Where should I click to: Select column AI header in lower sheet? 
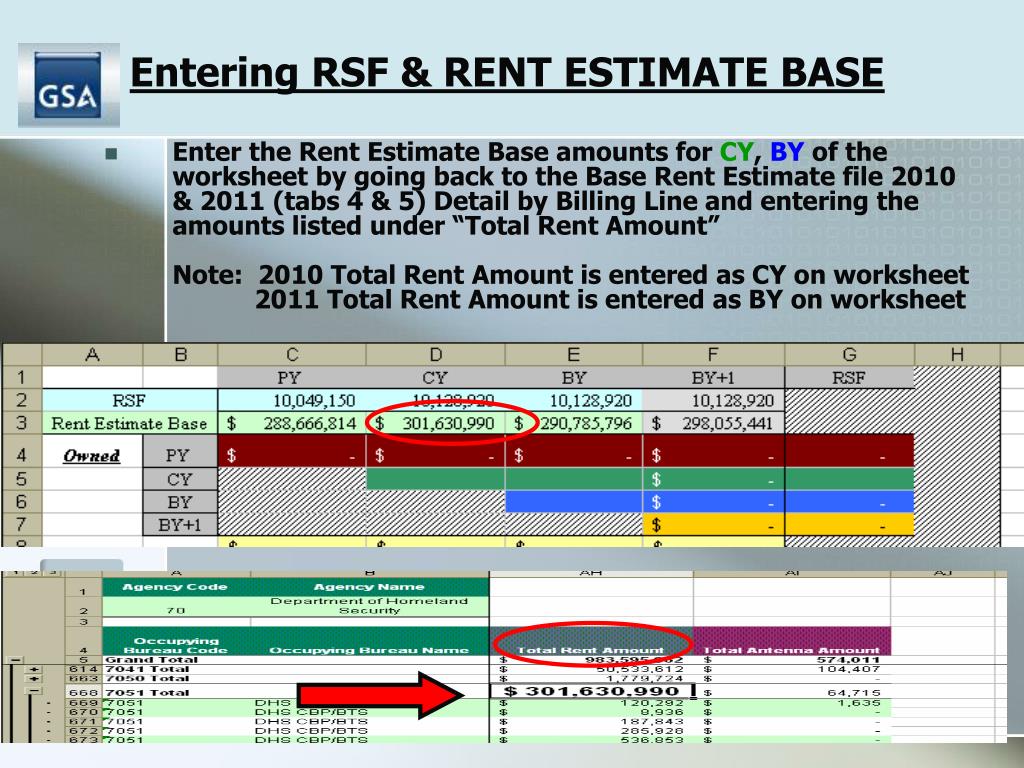(x=792, y=573)
